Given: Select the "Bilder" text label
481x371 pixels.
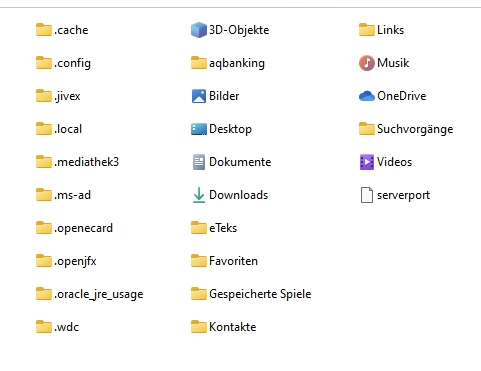Looking at the screenshot, I should tap(224, 96).
